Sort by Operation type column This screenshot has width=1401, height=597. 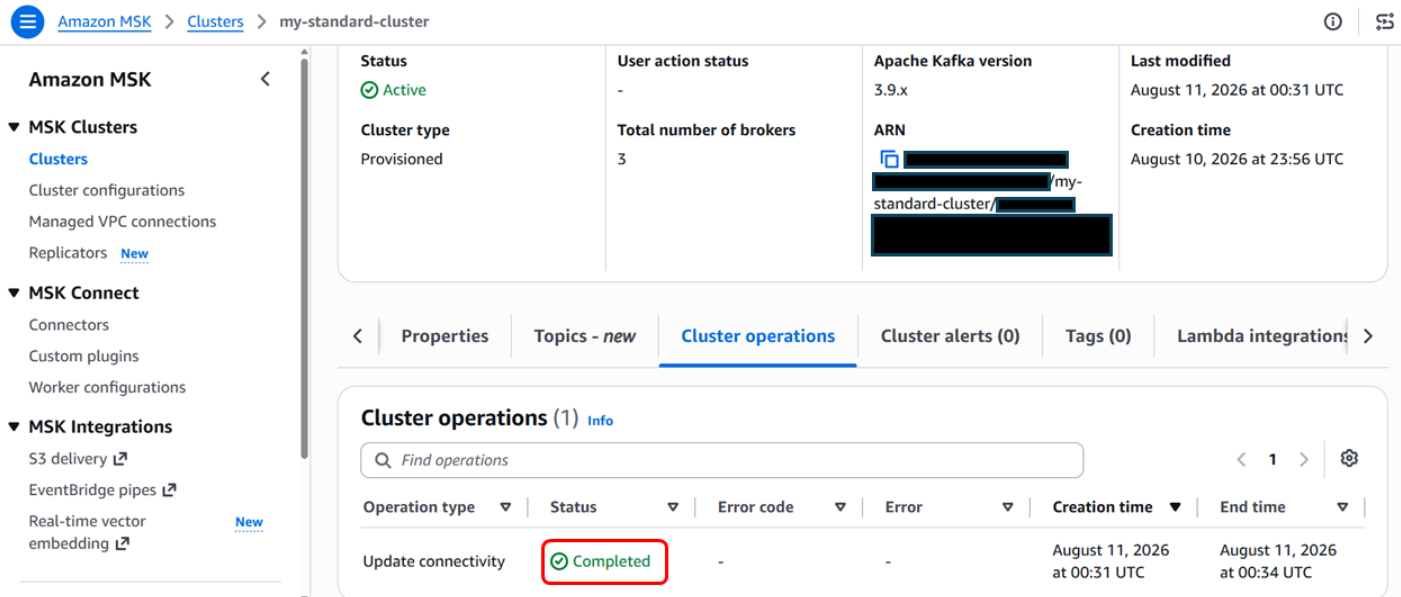(x=505, y=507)
